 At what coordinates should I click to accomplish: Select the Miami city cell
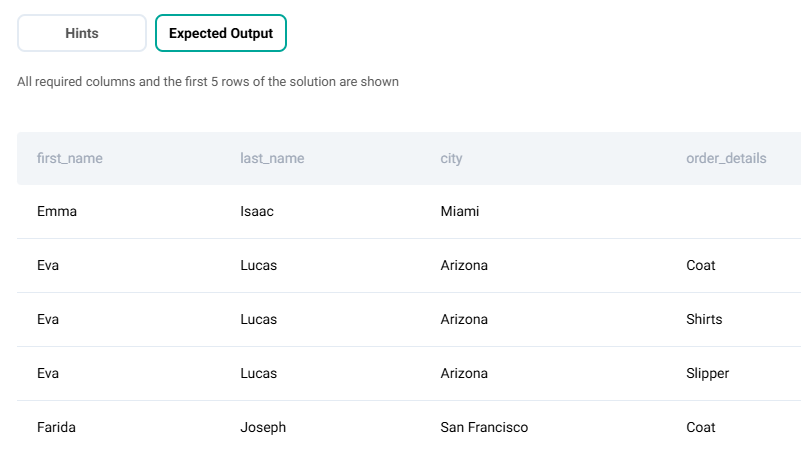pyautogui.click(x=460, y=211)
